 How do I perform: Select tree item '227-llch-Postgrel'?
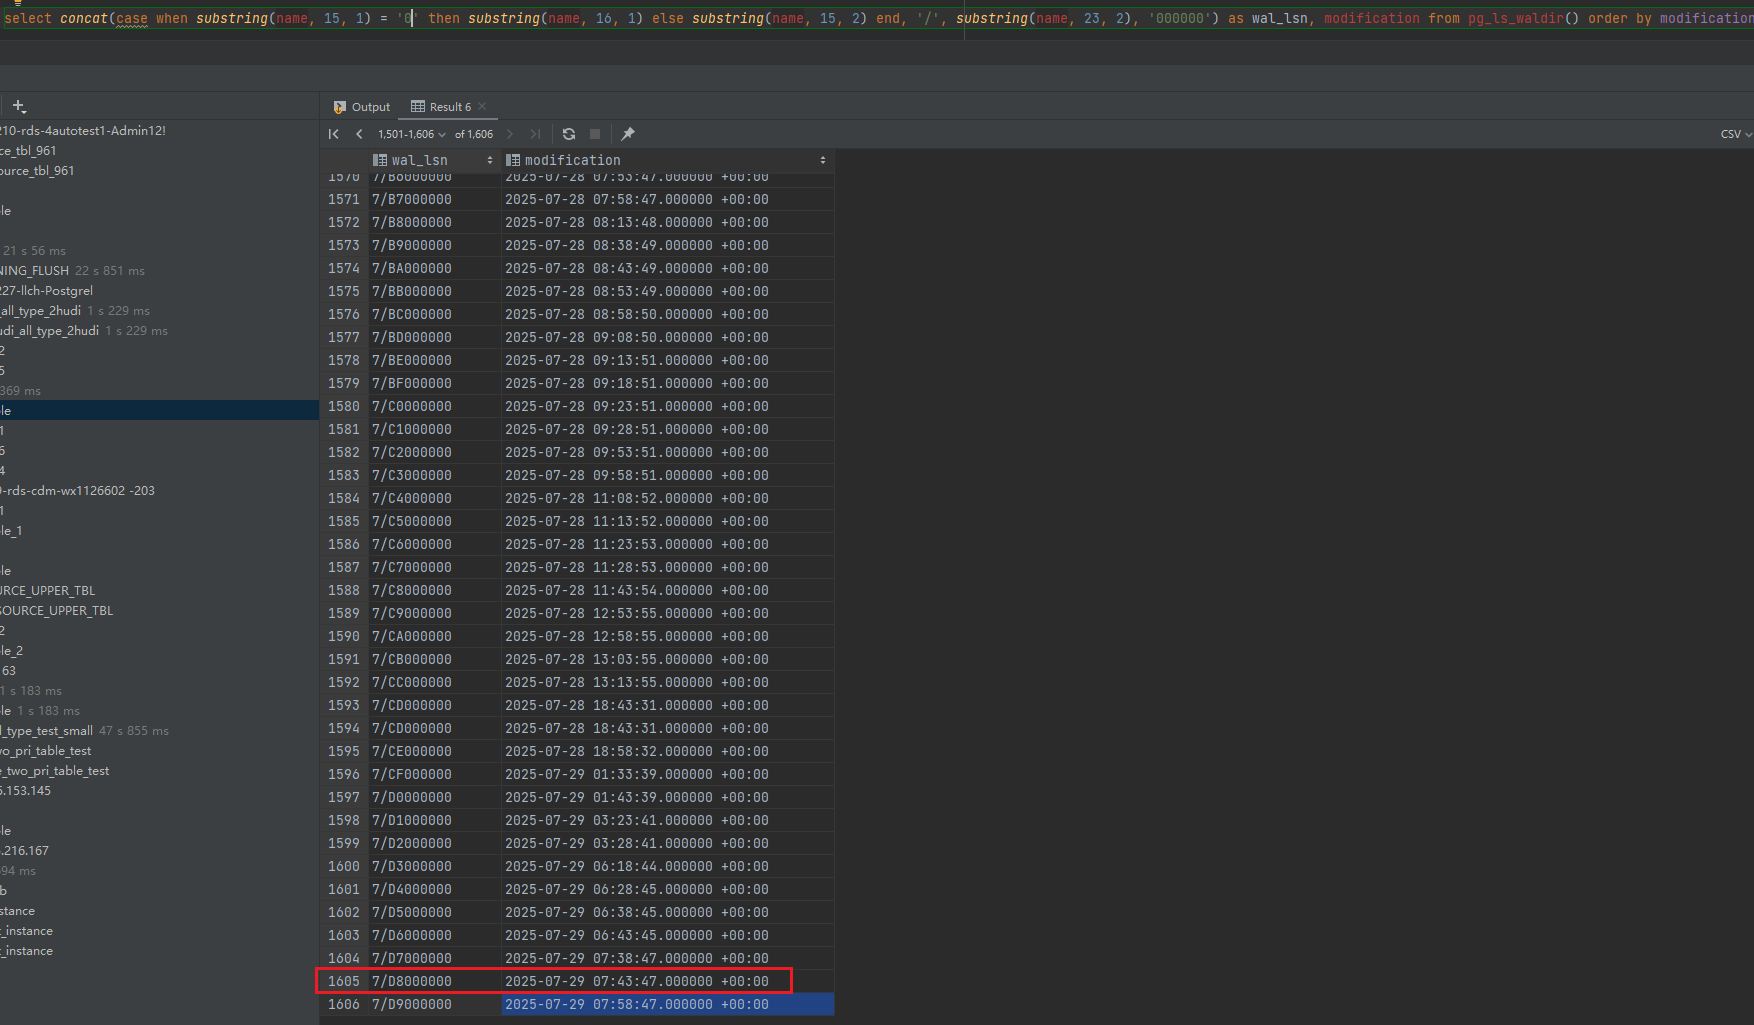click(x=47, y=291)
